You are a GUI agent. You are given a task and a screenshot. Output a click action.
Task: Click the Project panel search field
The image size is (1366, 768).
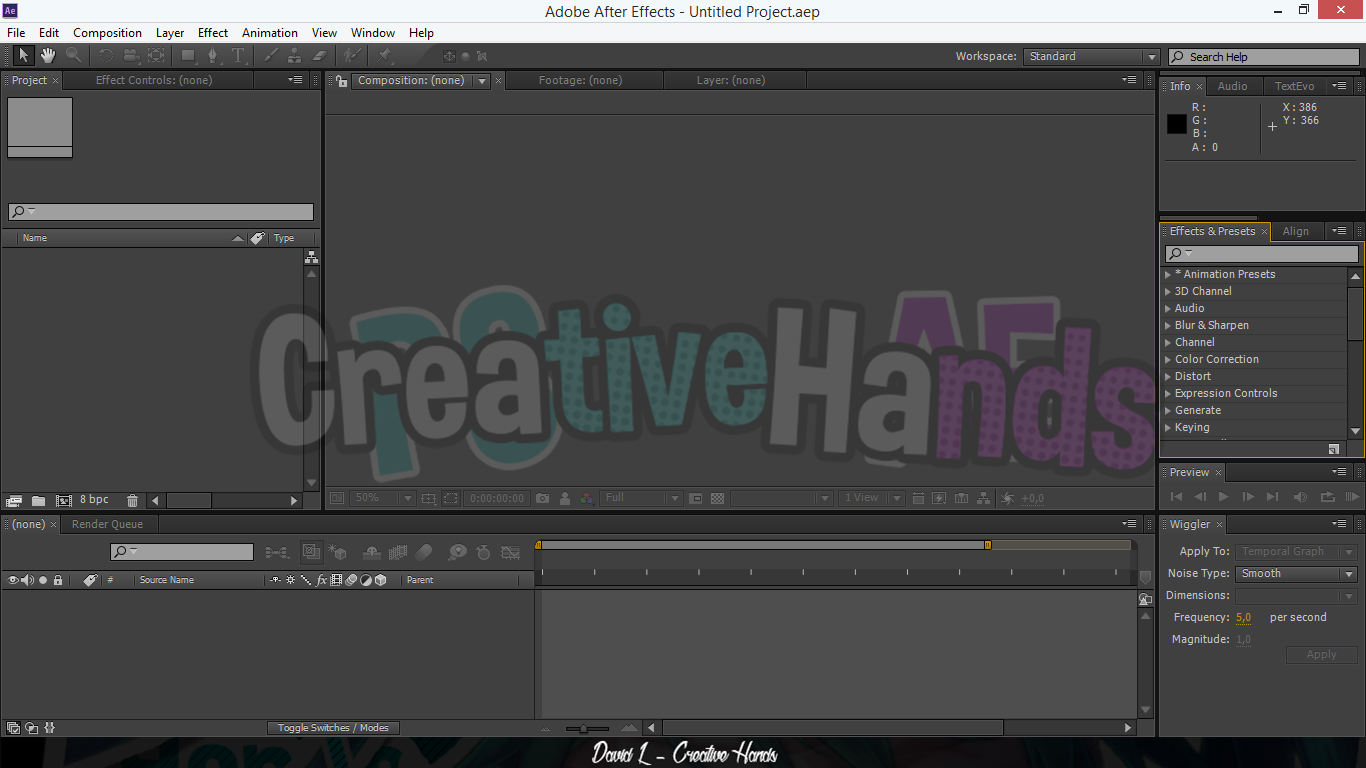pyautogui.click(x=161, y=212)
